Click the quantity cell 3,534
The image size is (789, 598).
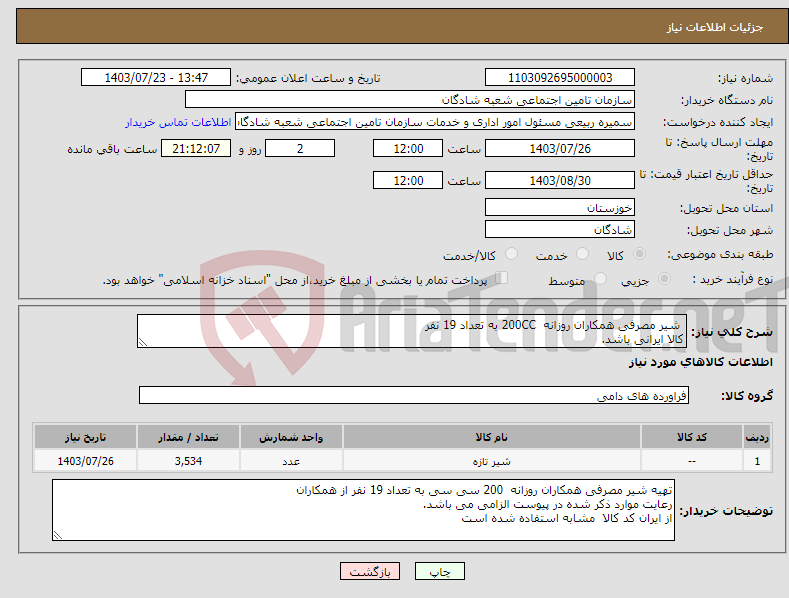tap(188, 461)
